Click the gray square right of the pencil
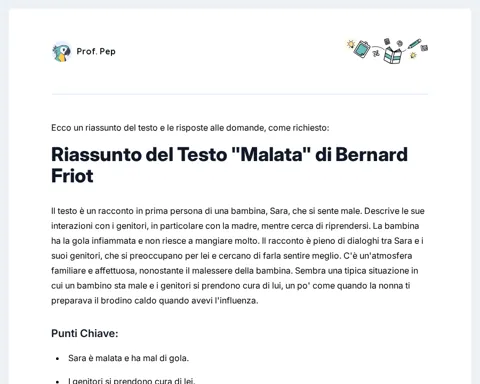Viewport: 480px width, 384px height. pyautogui.click(x=424, y=48)
